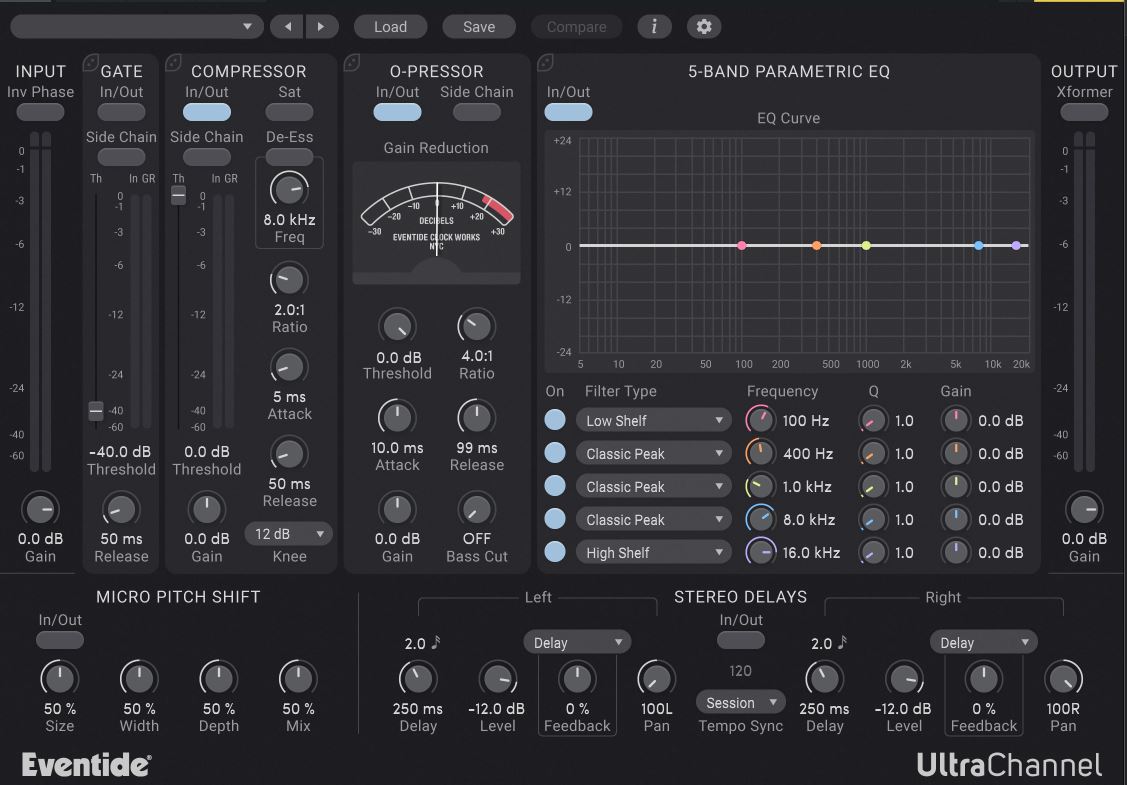Open the Low Shelf filter type dropdown
The image size is (1127, 785).
(x=653, y=421)
